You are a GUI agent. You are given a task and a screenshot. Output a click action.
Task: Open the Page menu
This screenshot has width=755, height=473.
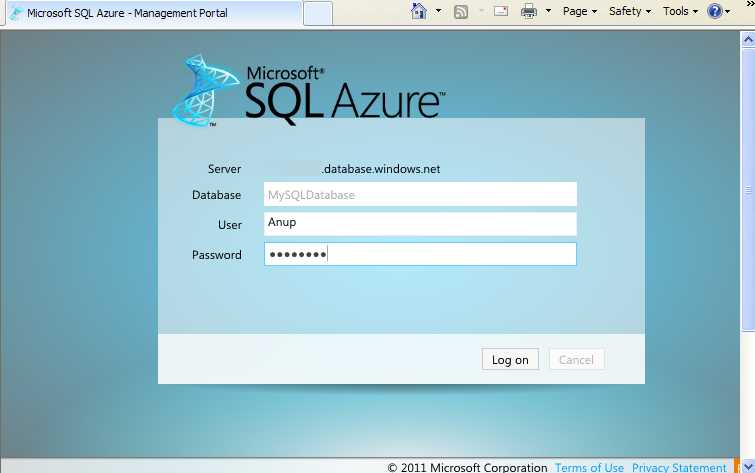[x=579, y=11]
